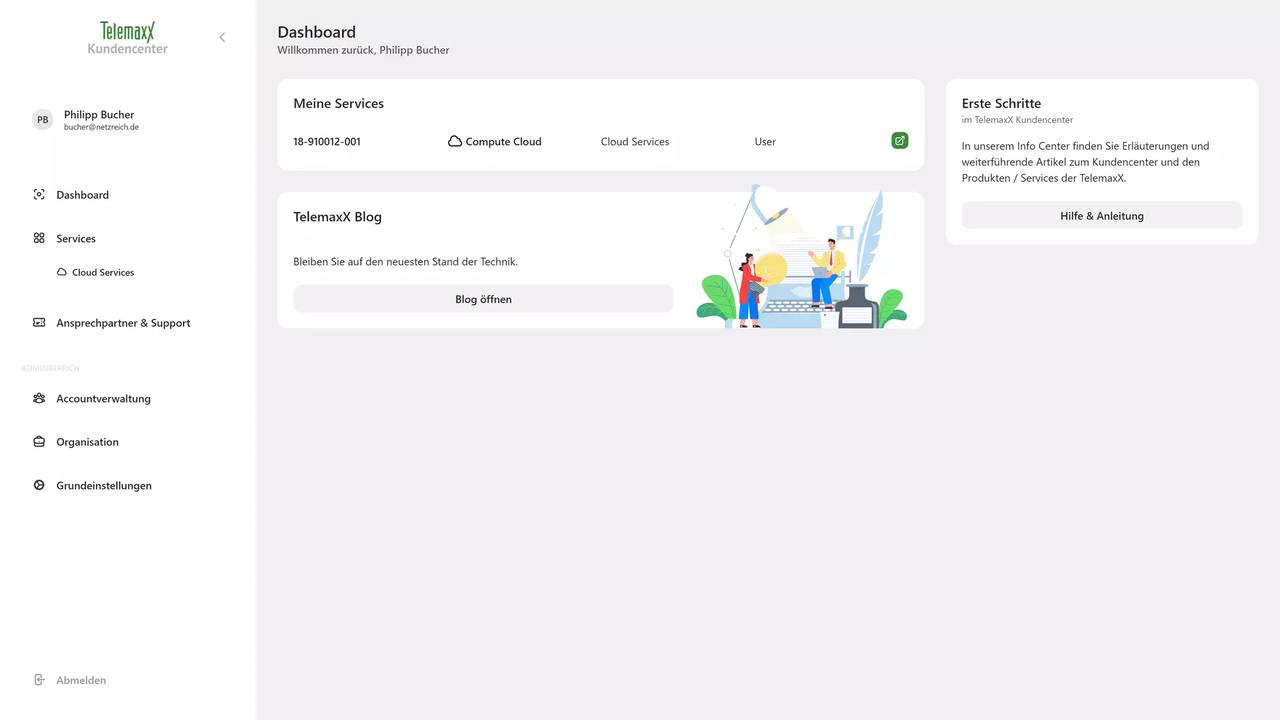Click the Ansprechpartner & Support icon

39,323
